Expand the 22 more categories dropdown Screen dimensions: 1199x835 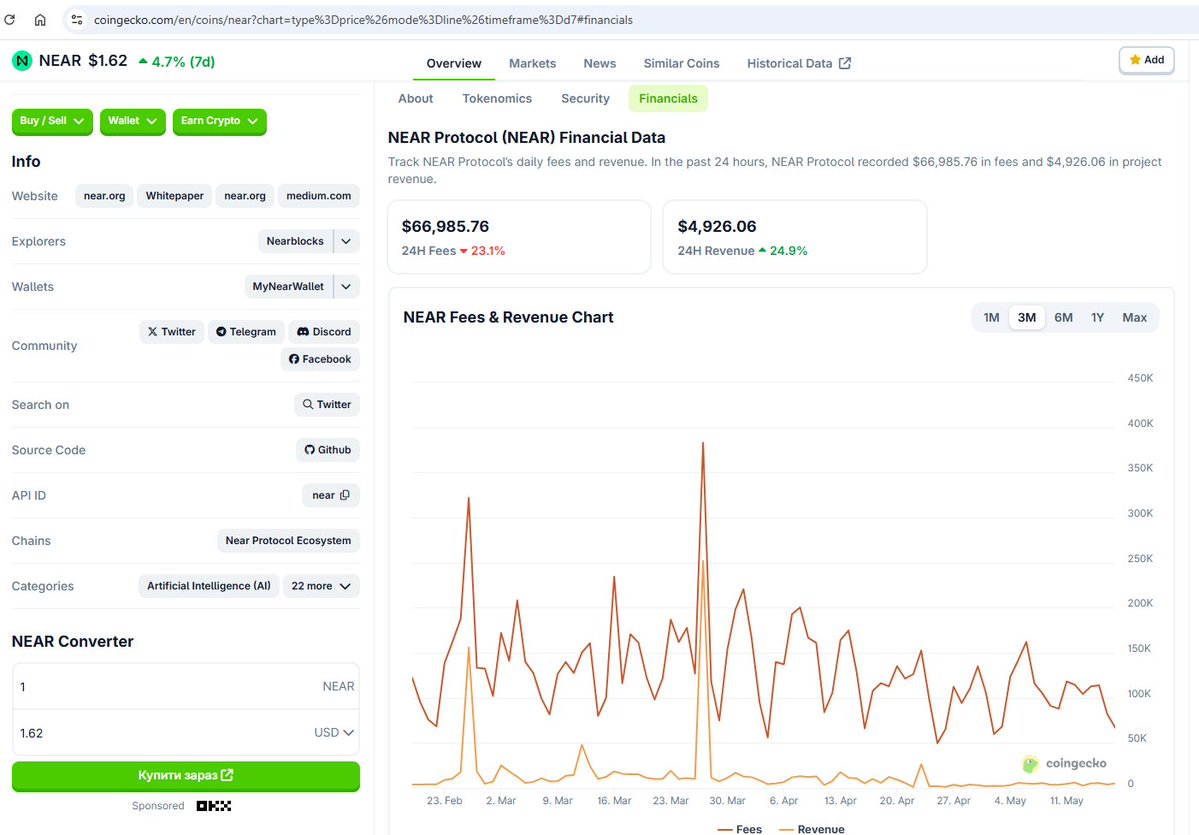tap(321, 586)
